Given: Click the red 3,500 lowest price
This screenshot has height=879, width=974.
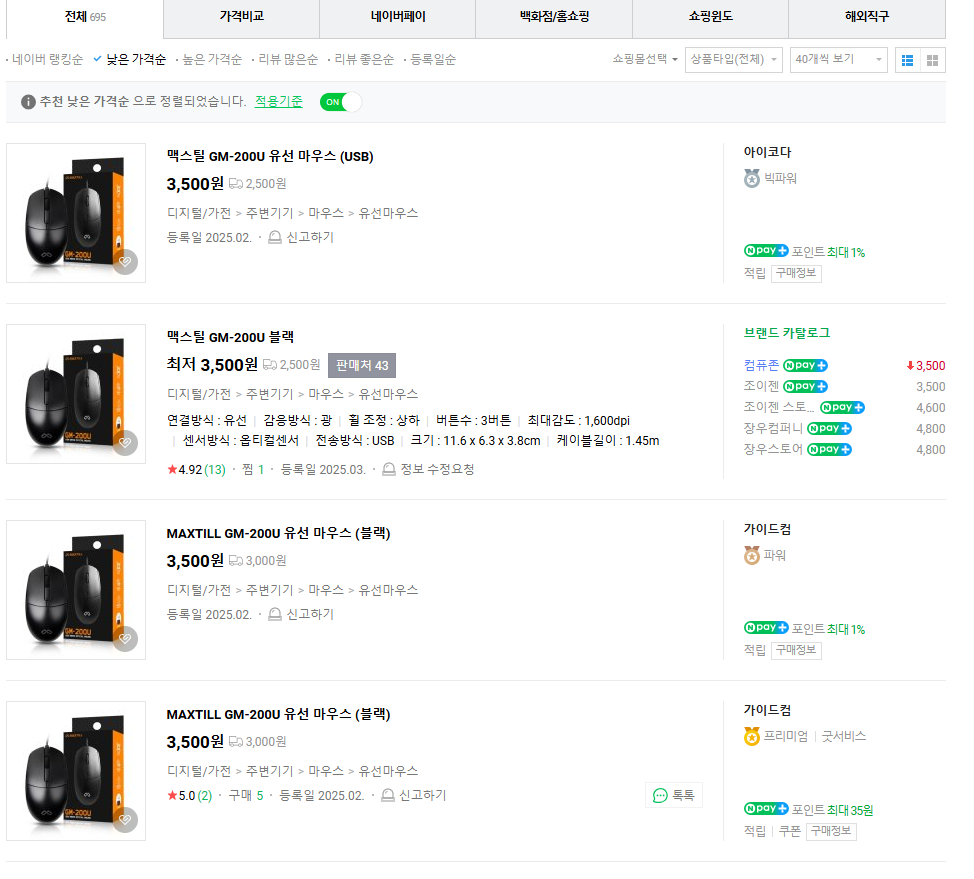Looking at the screenshot, I should coord(926,366).
